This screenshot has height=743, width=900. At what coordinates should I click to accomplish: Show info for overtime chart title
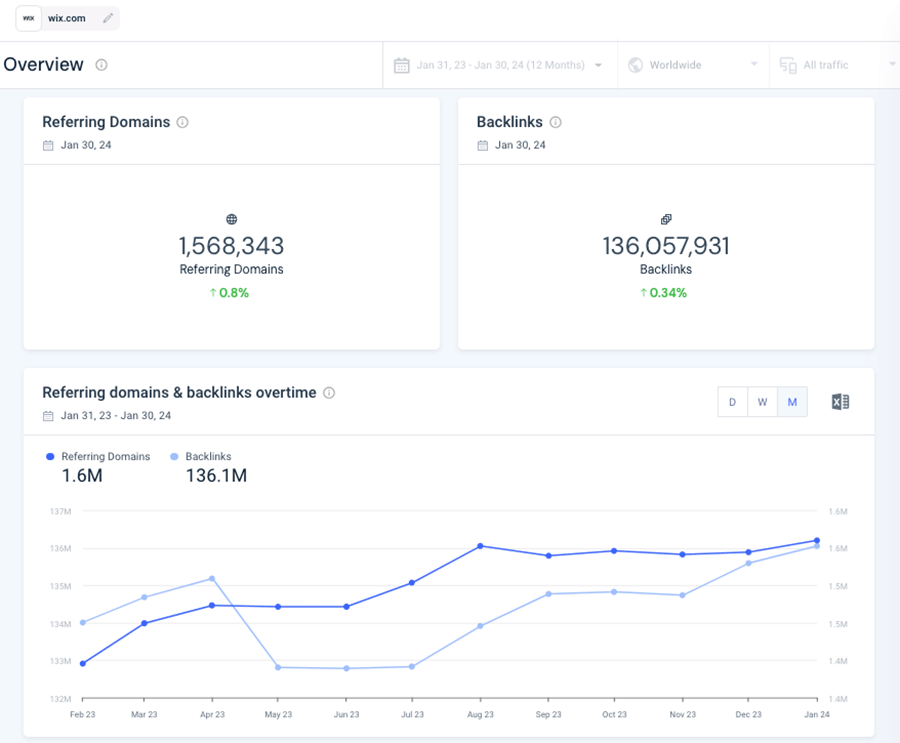click(329, 393)
